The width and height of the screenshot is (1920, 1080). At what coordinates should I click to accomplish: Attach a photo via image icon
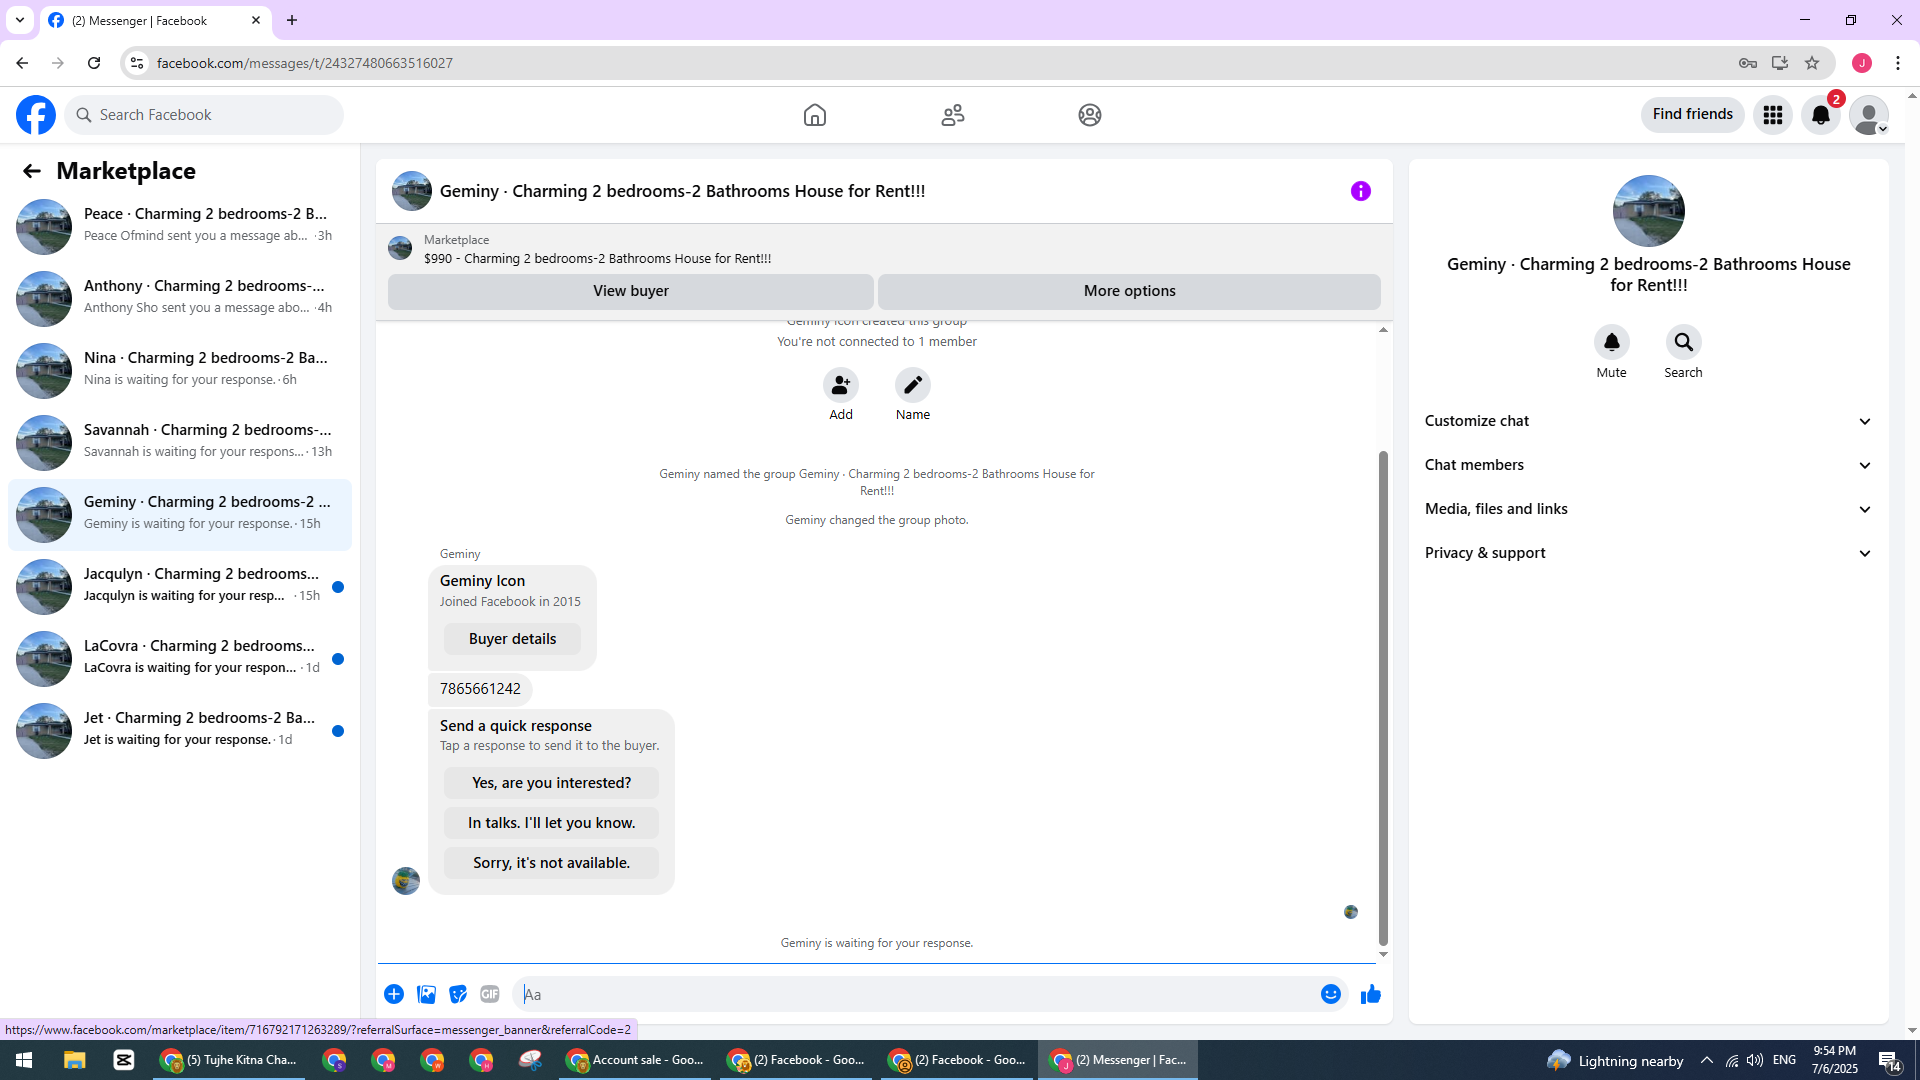pos(426,994)
